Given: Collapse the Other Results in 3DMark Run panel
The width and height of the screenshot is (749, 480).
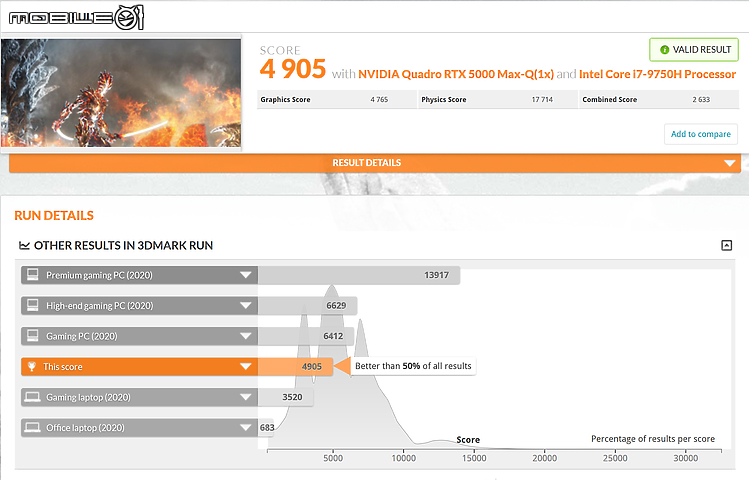Looking at the screenshot, I should point(727,245).
